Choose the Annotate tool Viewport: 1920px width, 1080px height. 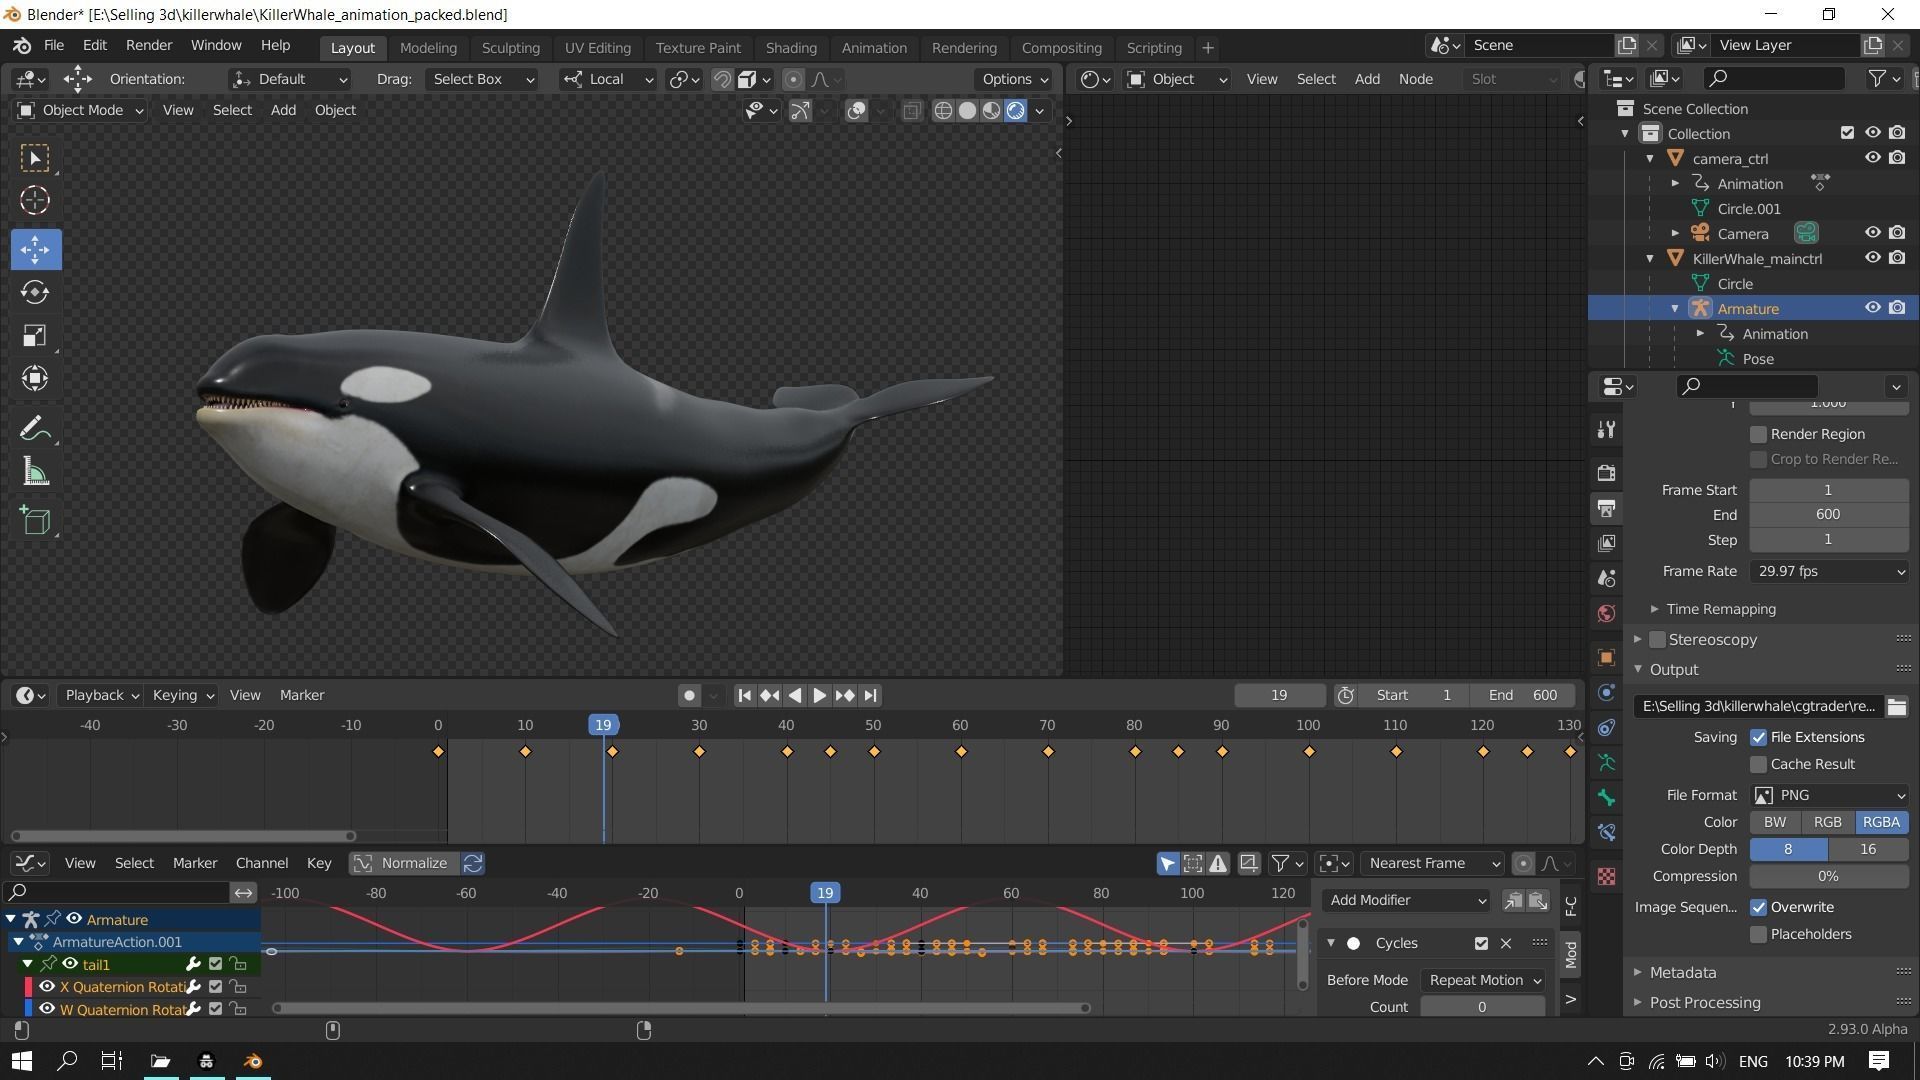[35, 429]
